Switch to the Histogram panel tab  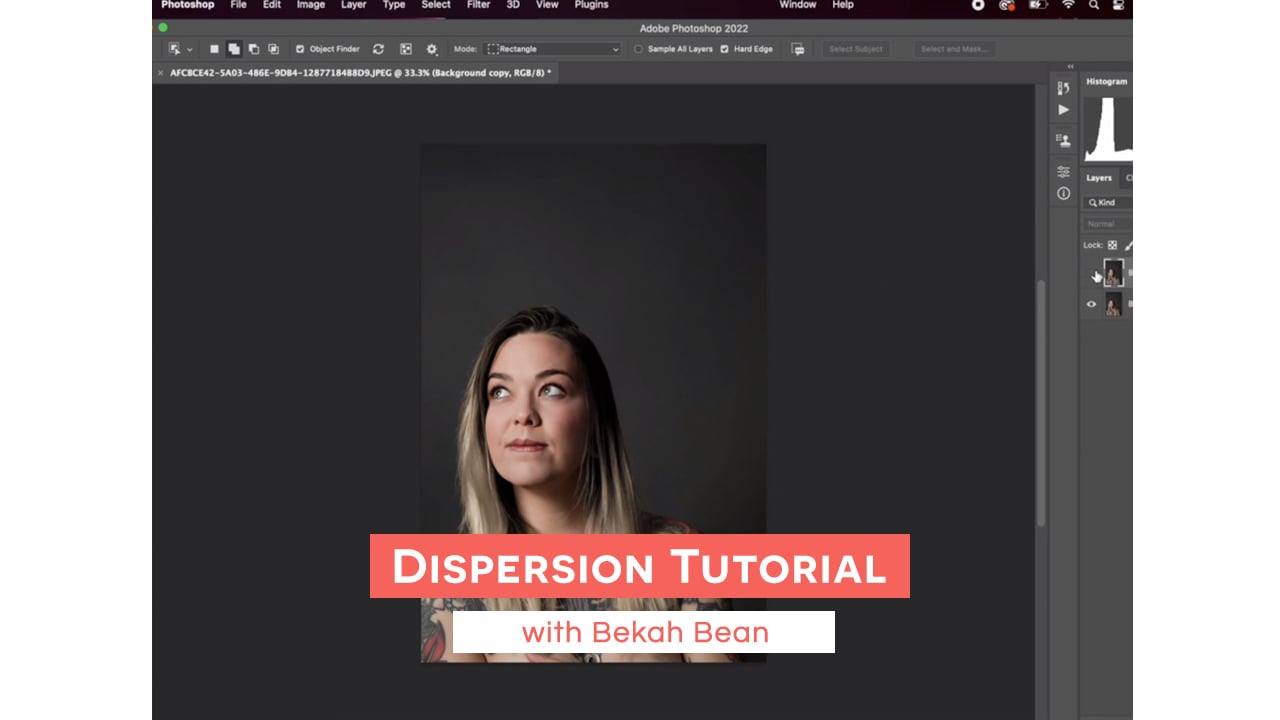click(x=1106, y=81)
